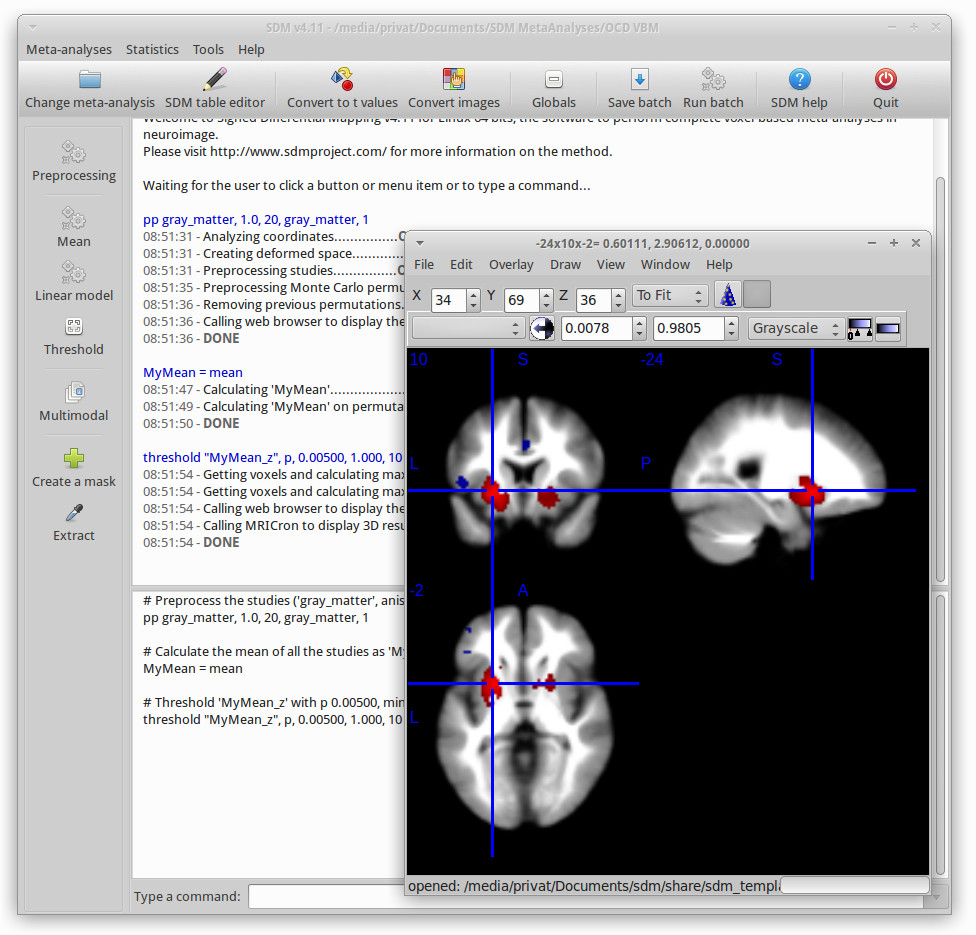Toggle the intensity marker display beside Grayscale

(x=859, y=327)
